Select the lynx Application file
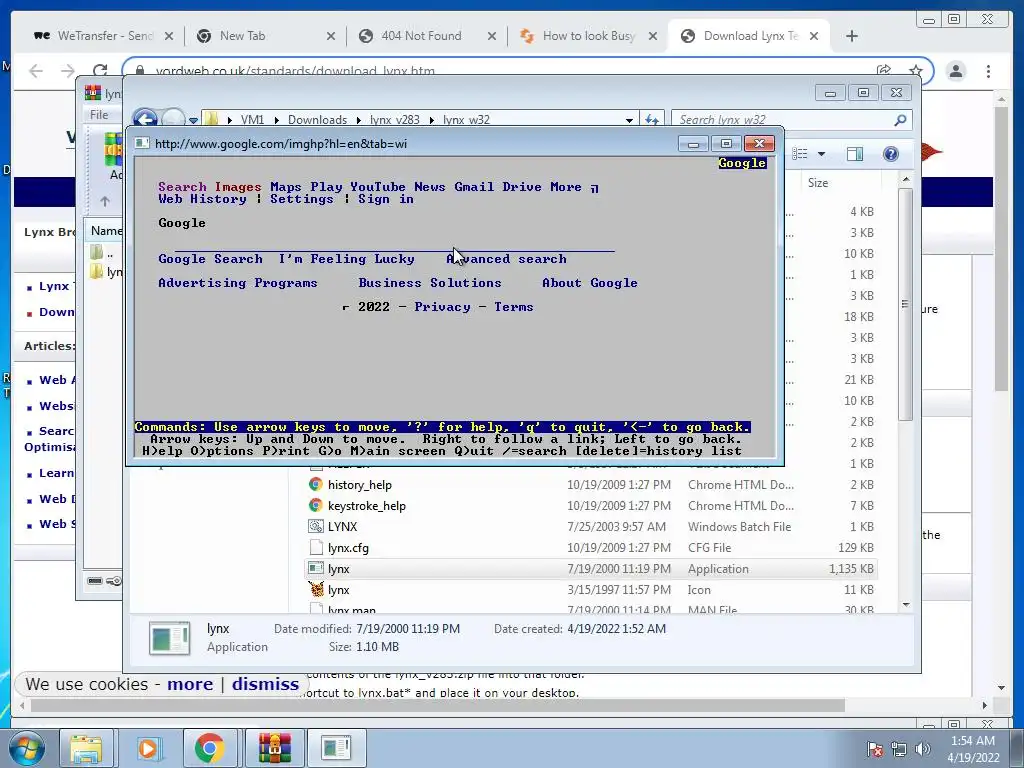Viewport: 1024px width, 768px height. point(591,568)
